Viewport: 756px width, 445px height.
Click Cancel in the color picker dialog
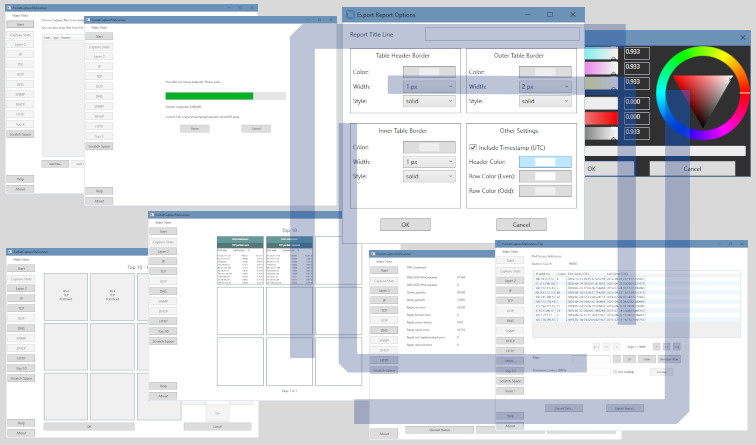pos(692,169)
